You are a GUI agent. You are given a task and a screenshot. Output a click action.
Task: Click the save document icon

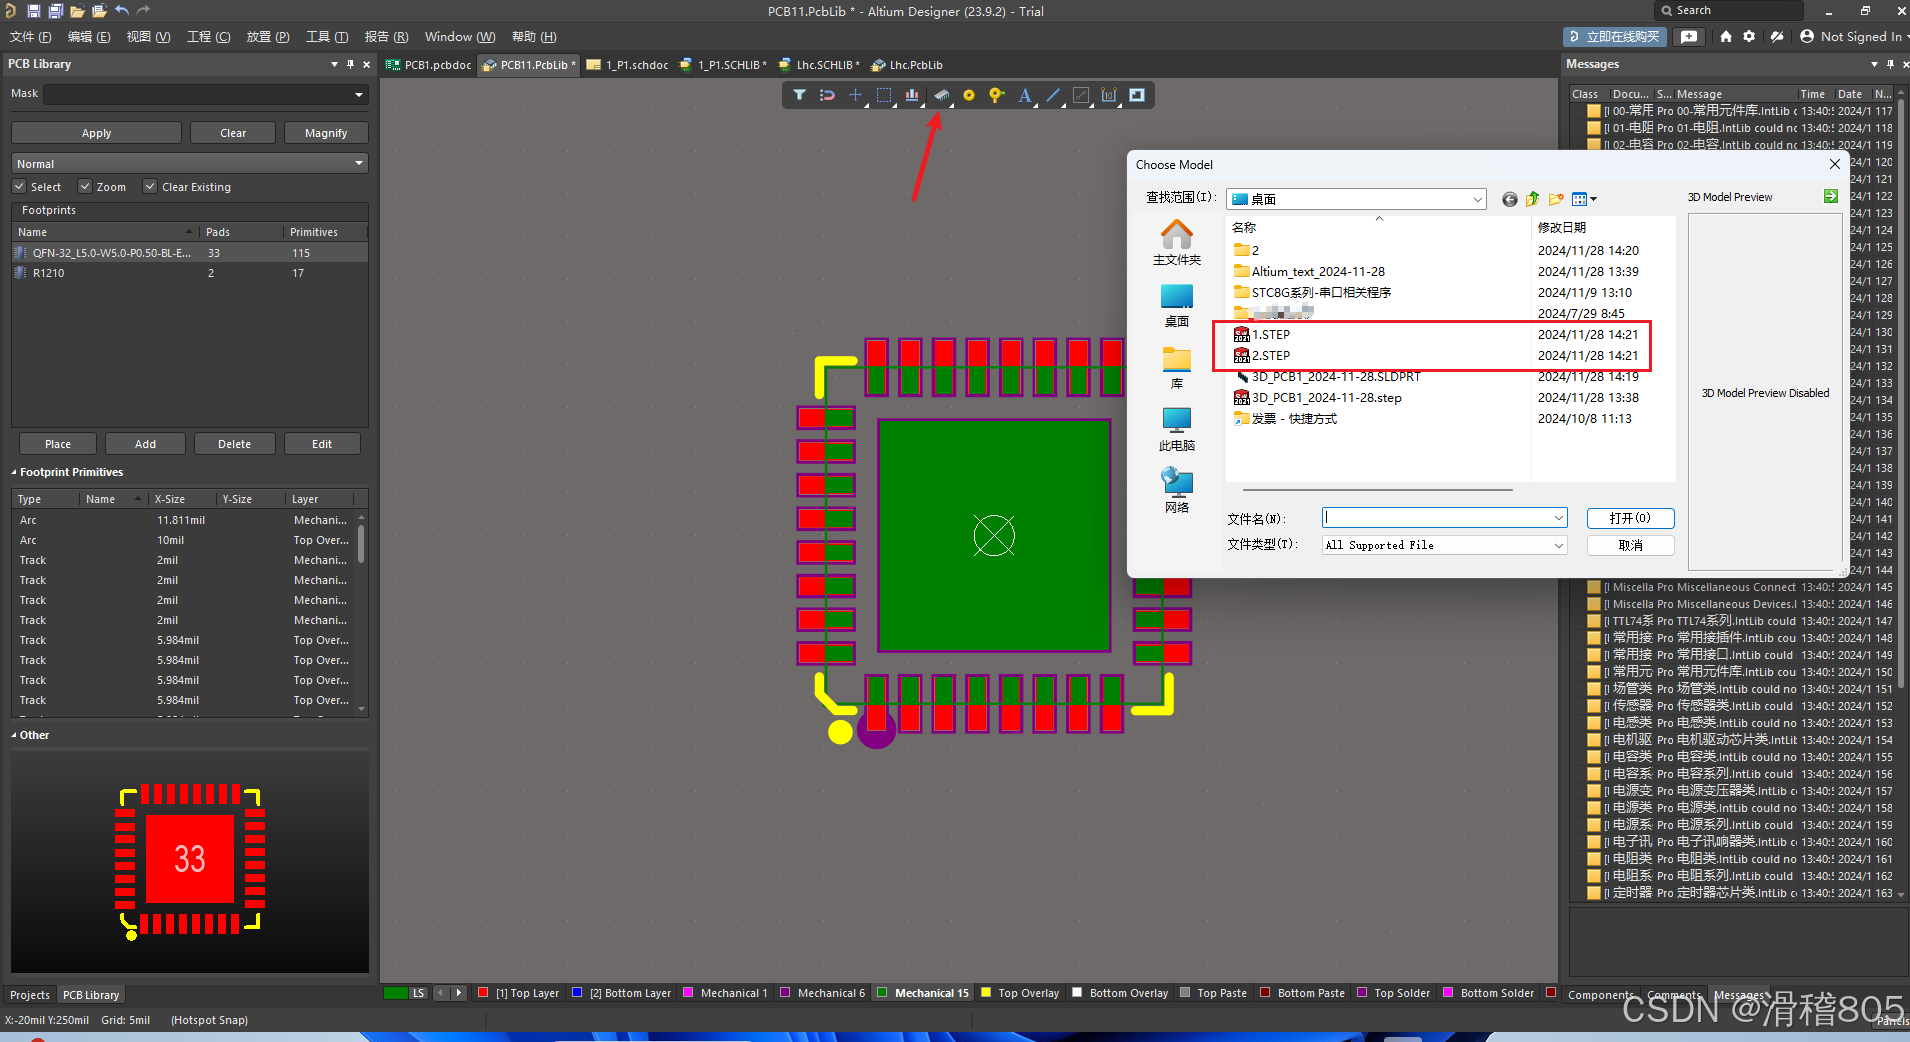pyautogui.click(x=34, y=11)
